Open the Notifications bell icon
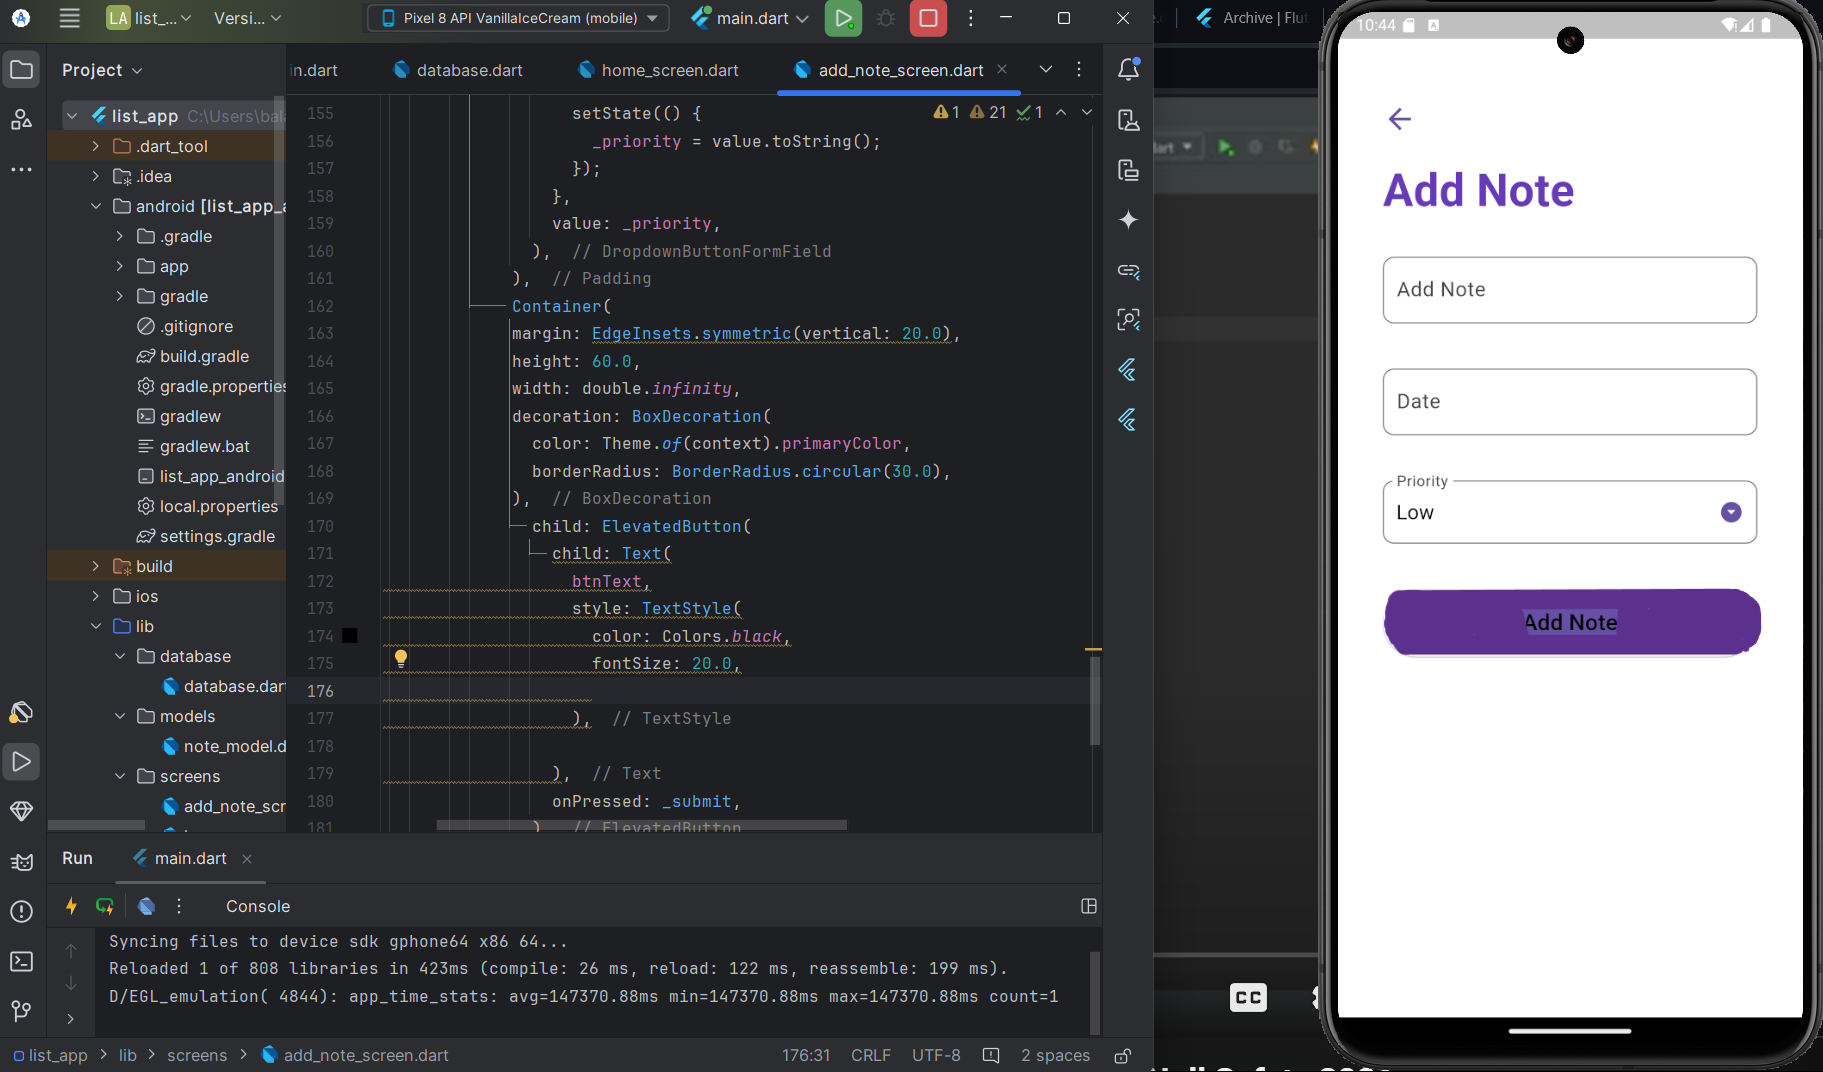The width and height of the screenshot is (1823, 1072). point(1128,69)
